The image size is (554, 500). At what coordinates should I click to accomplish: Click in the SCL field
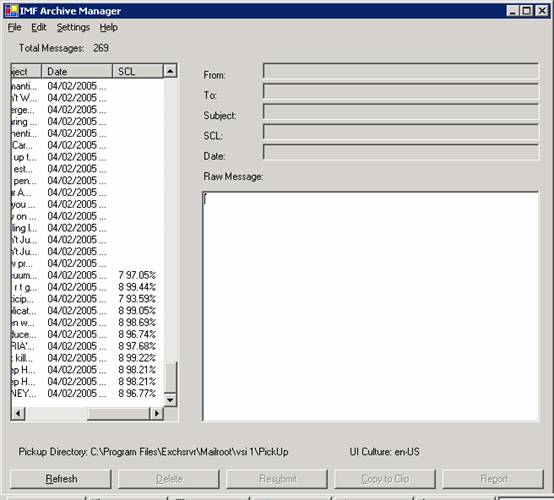pyautogui.click(x=401, y=131)
